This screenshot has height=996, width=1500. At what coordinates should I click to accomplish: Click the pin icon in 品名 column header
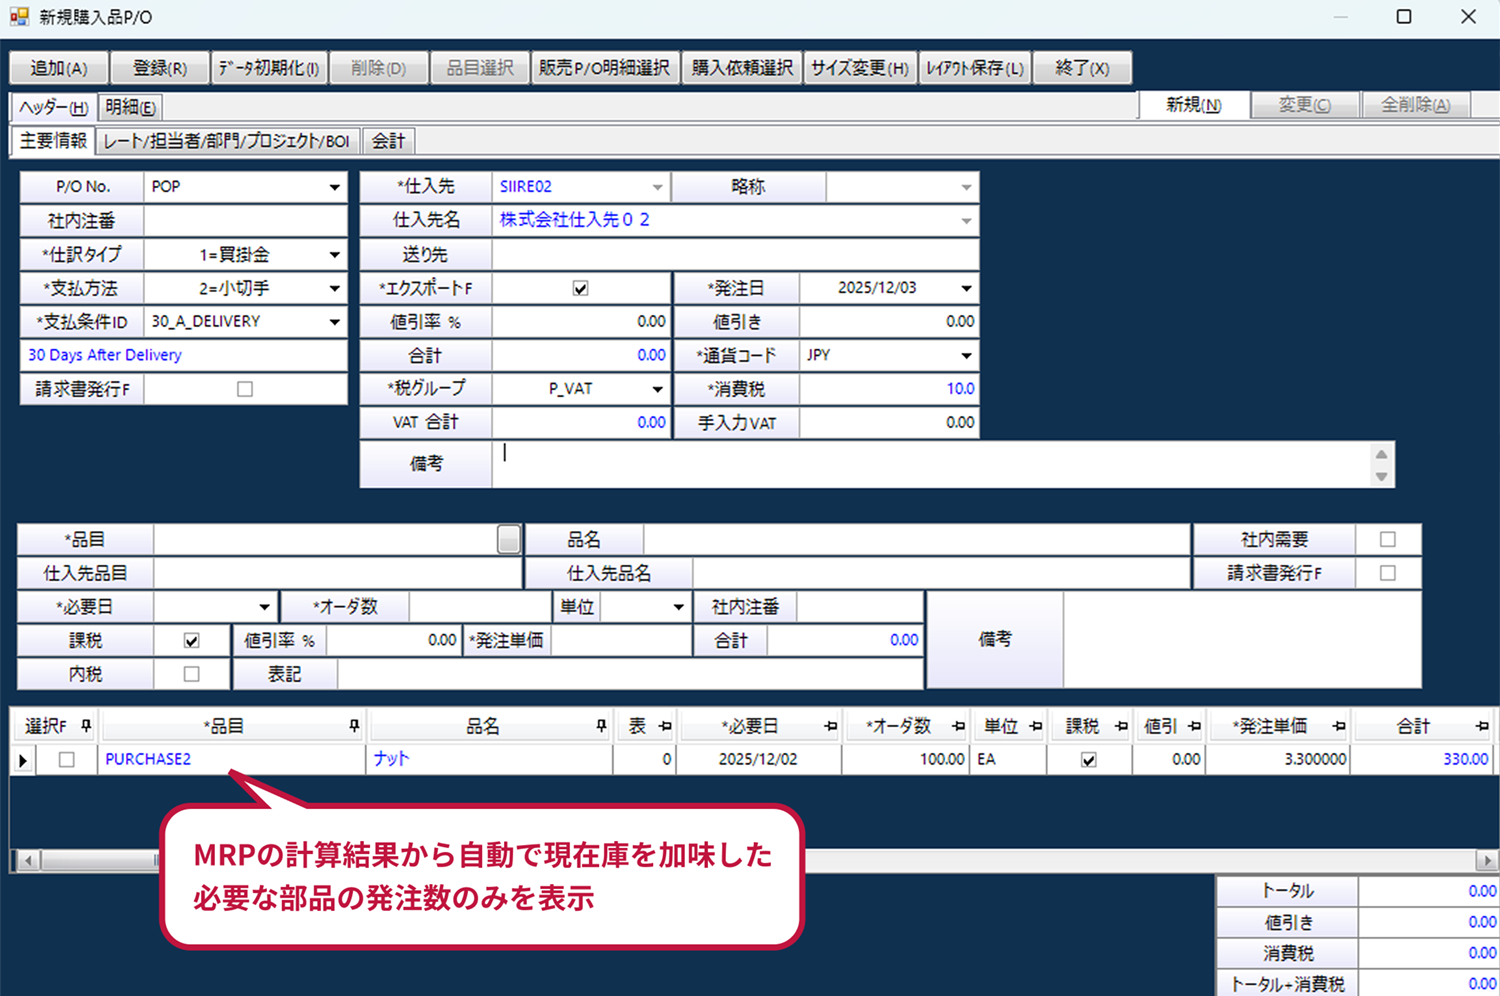pyautogui.click(x=600, y=727)
